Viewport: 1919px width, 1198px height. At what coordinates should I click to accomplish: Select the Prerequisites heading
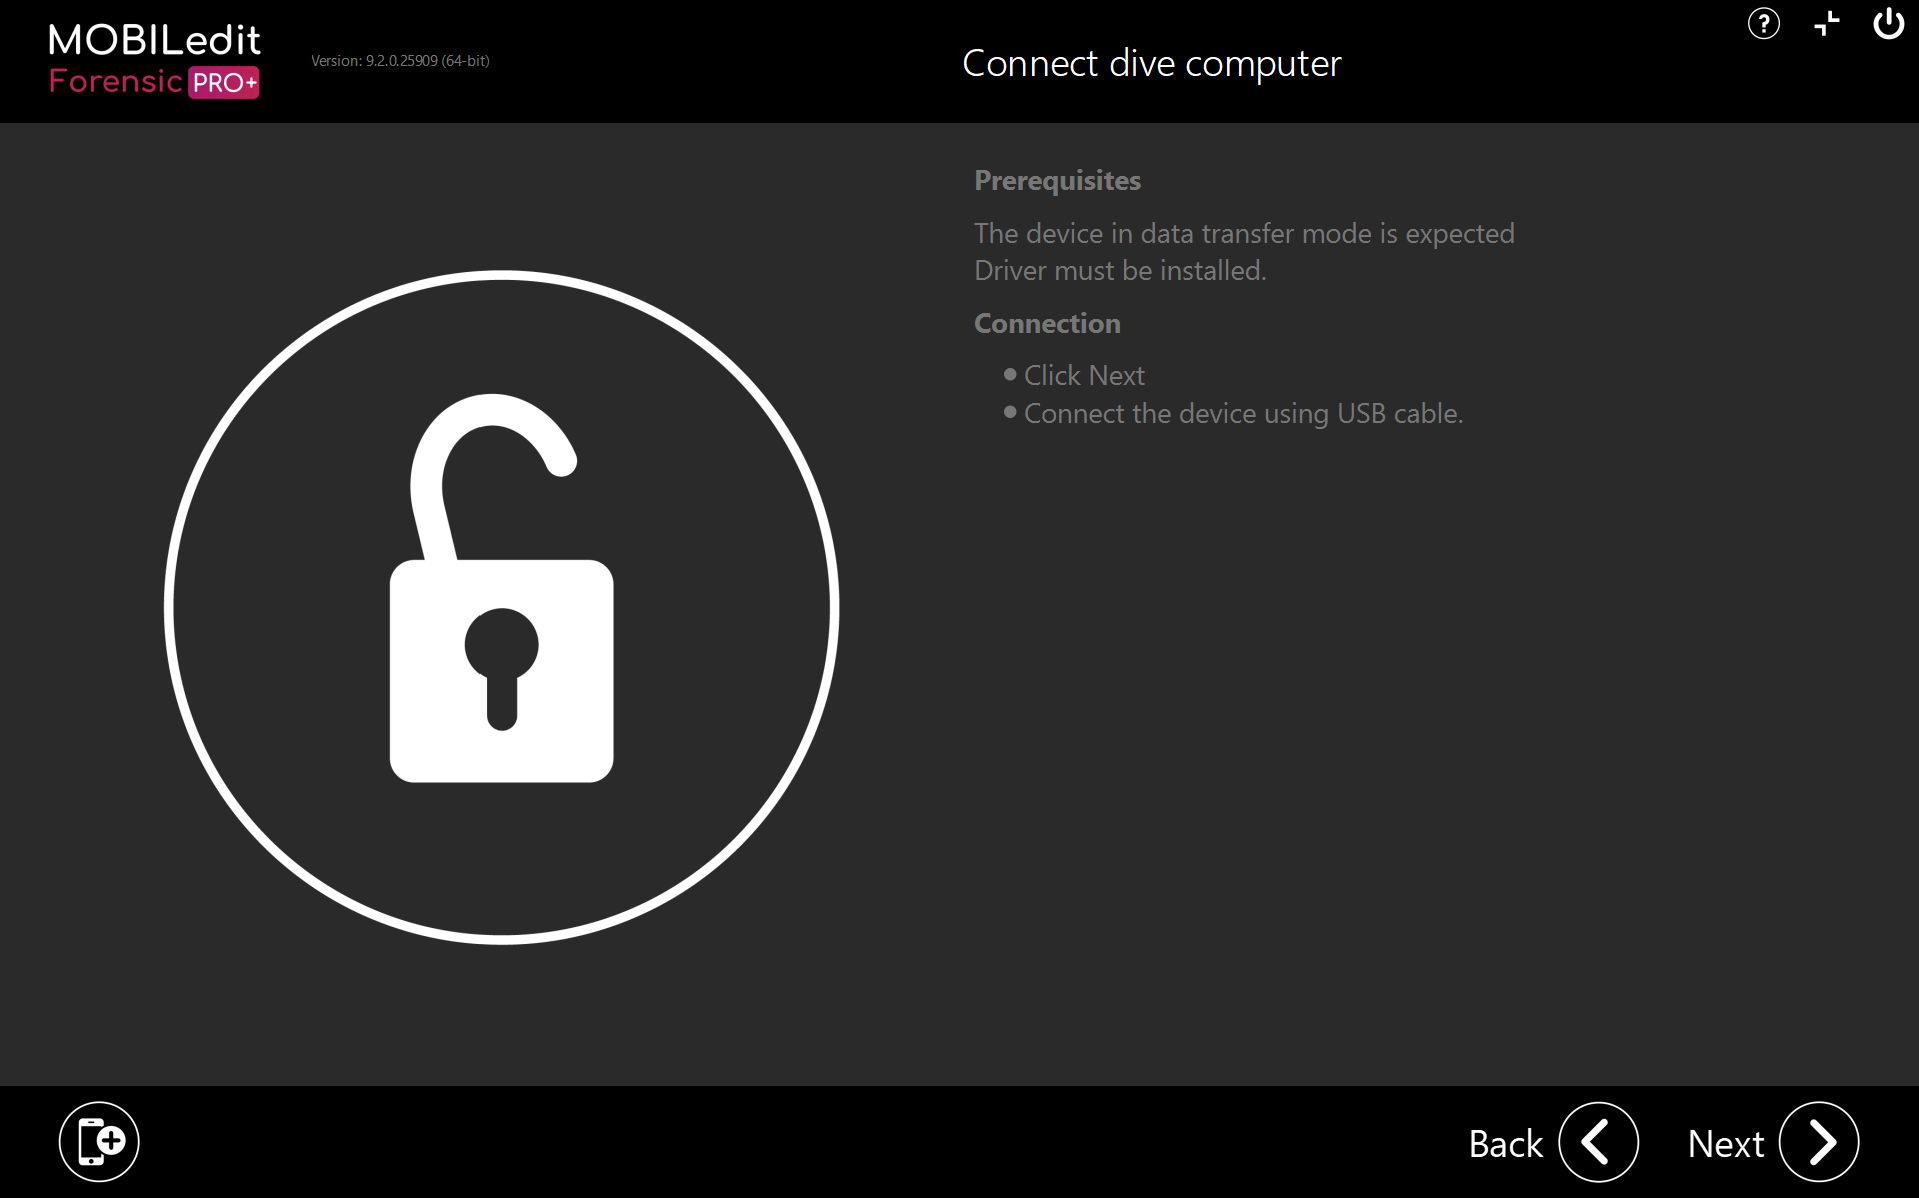pos(1057,180)
